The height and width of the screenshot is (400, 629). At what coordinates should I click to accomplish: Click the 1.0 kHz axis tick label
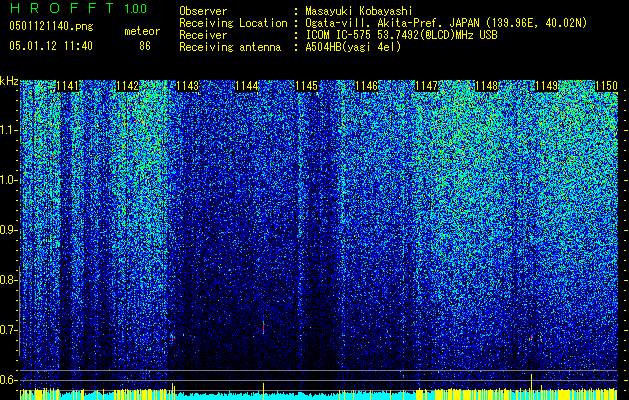pyautogui.click(x=8, y=180)
